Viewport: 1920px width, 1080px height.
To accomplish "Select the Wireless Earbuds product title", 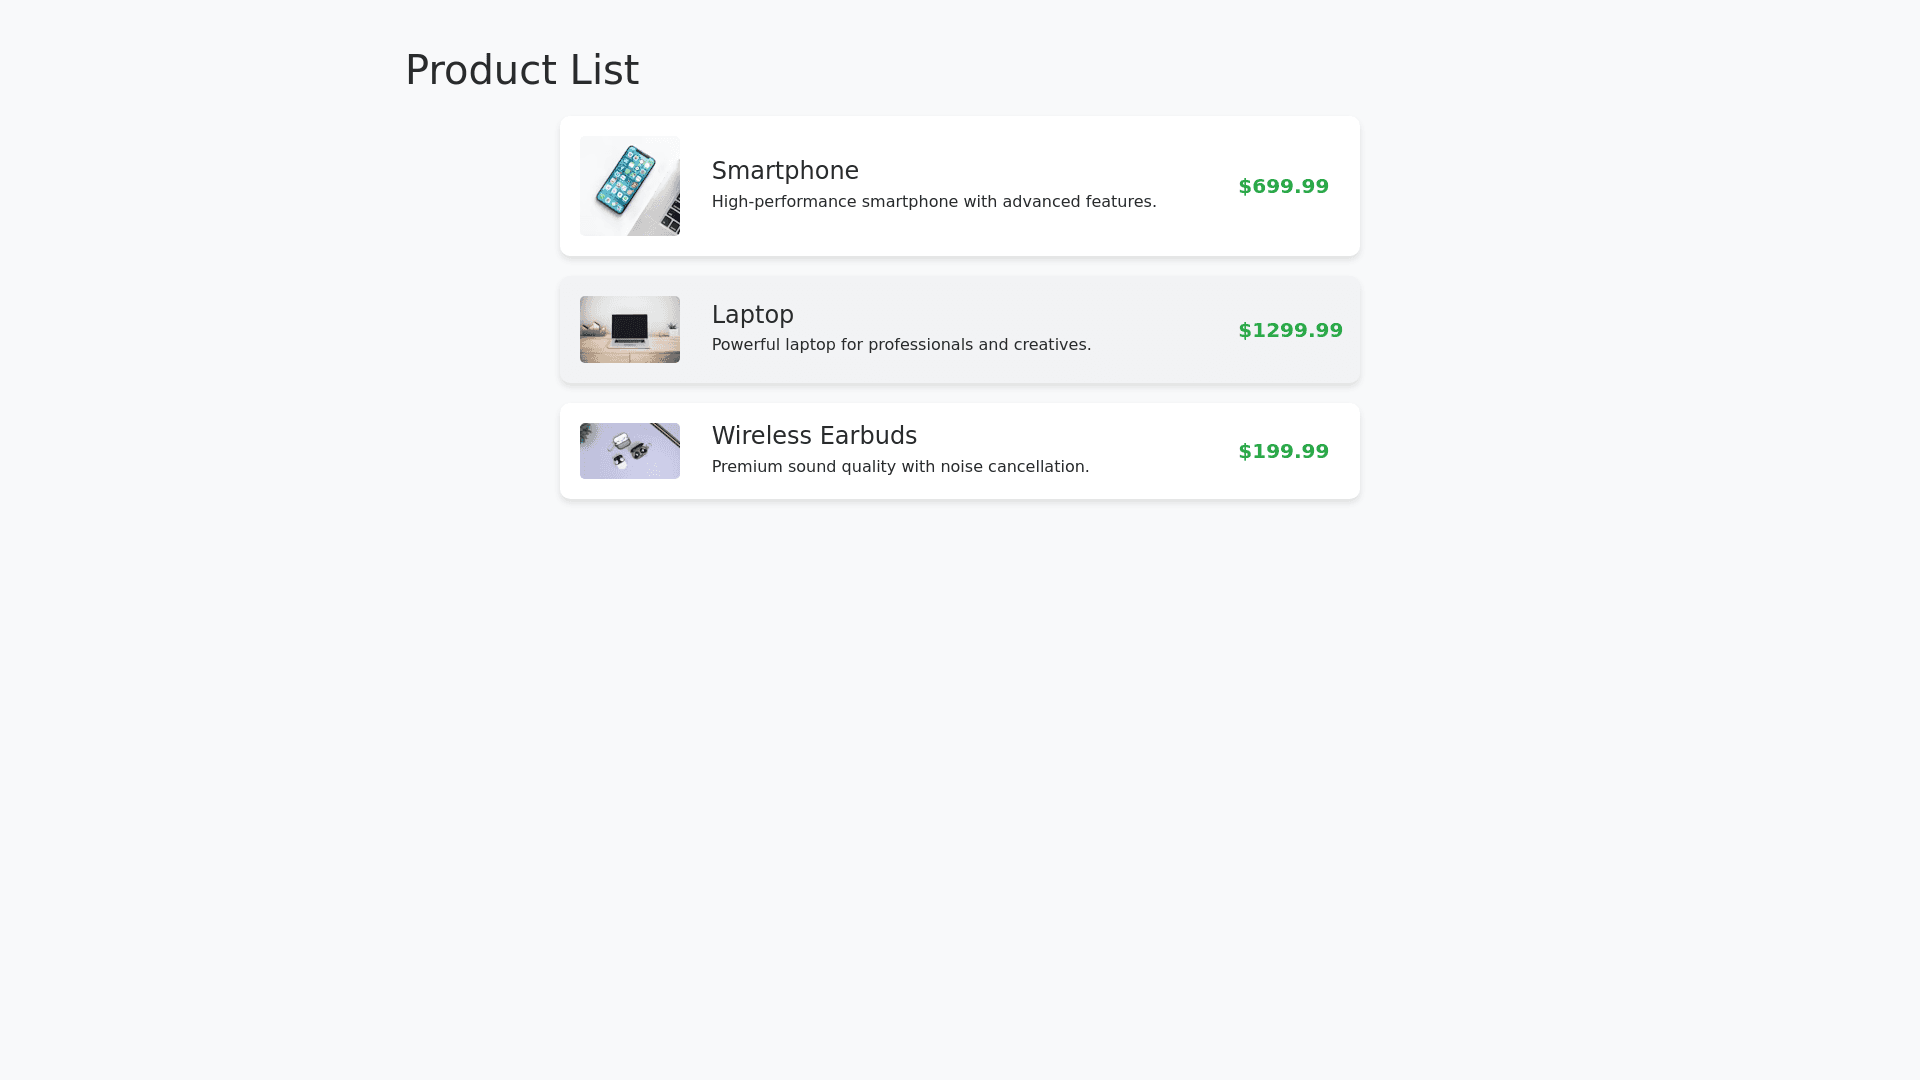I will 814,436.
